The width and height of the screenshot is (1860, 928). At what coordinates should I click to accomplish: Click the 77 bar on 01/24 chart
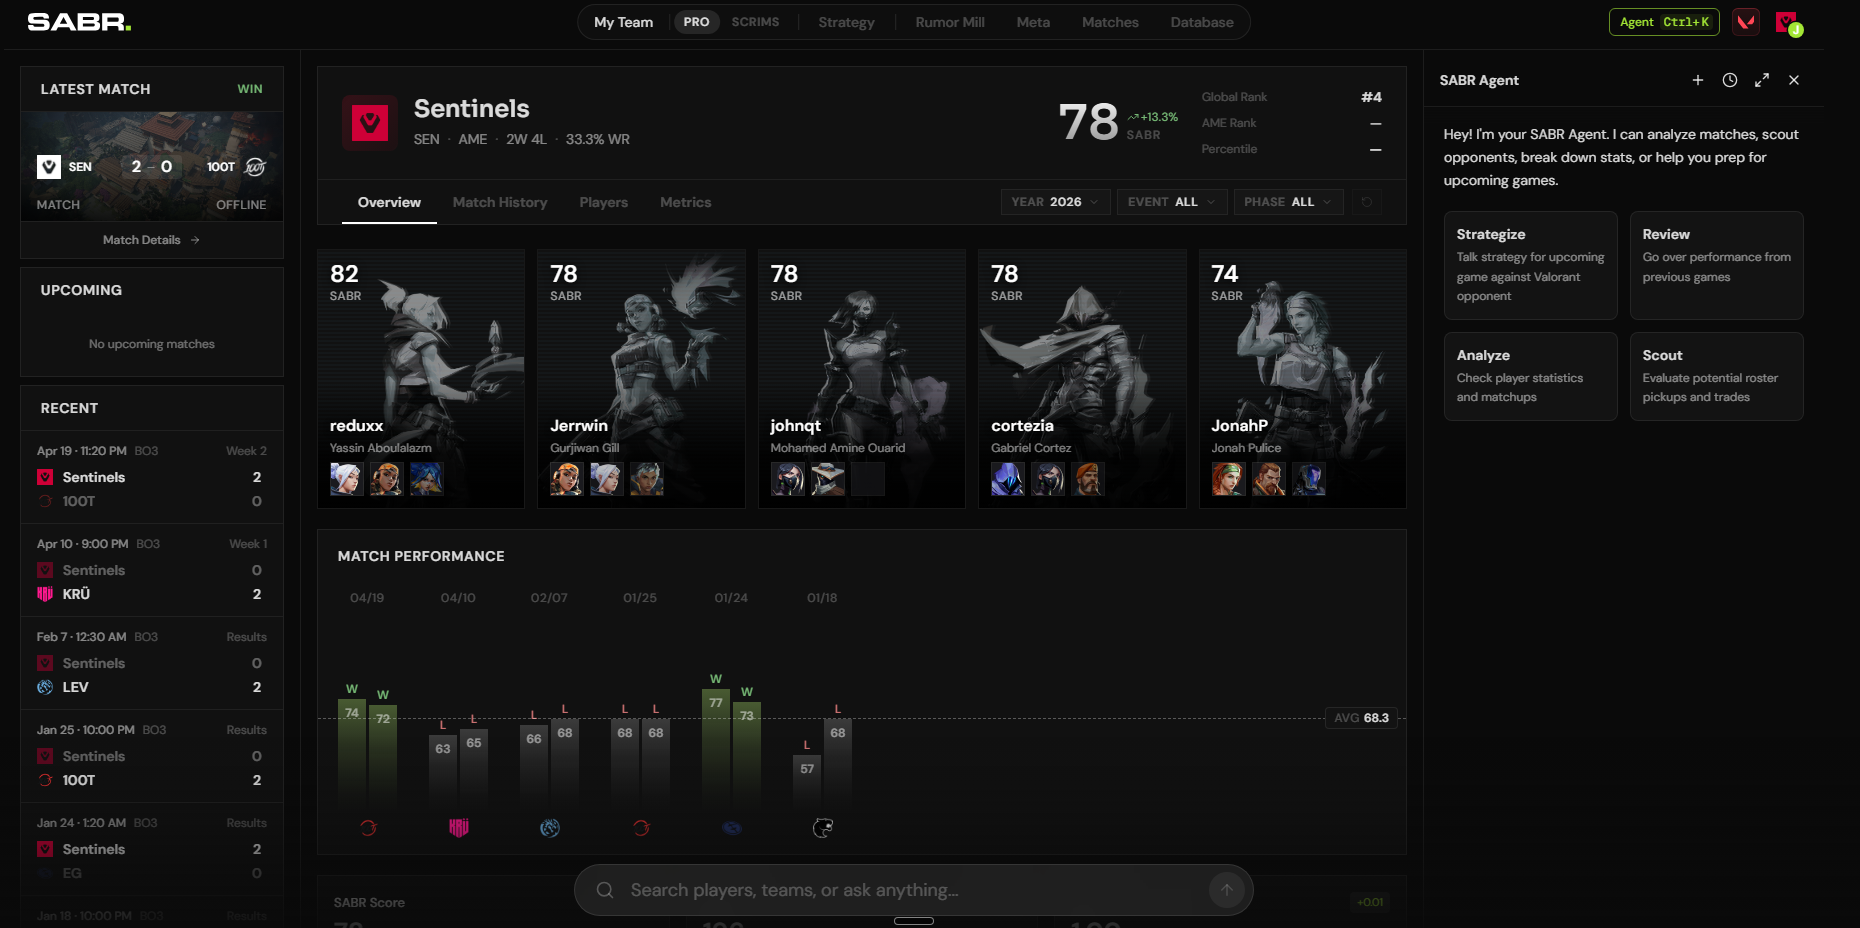click(716, 748)
